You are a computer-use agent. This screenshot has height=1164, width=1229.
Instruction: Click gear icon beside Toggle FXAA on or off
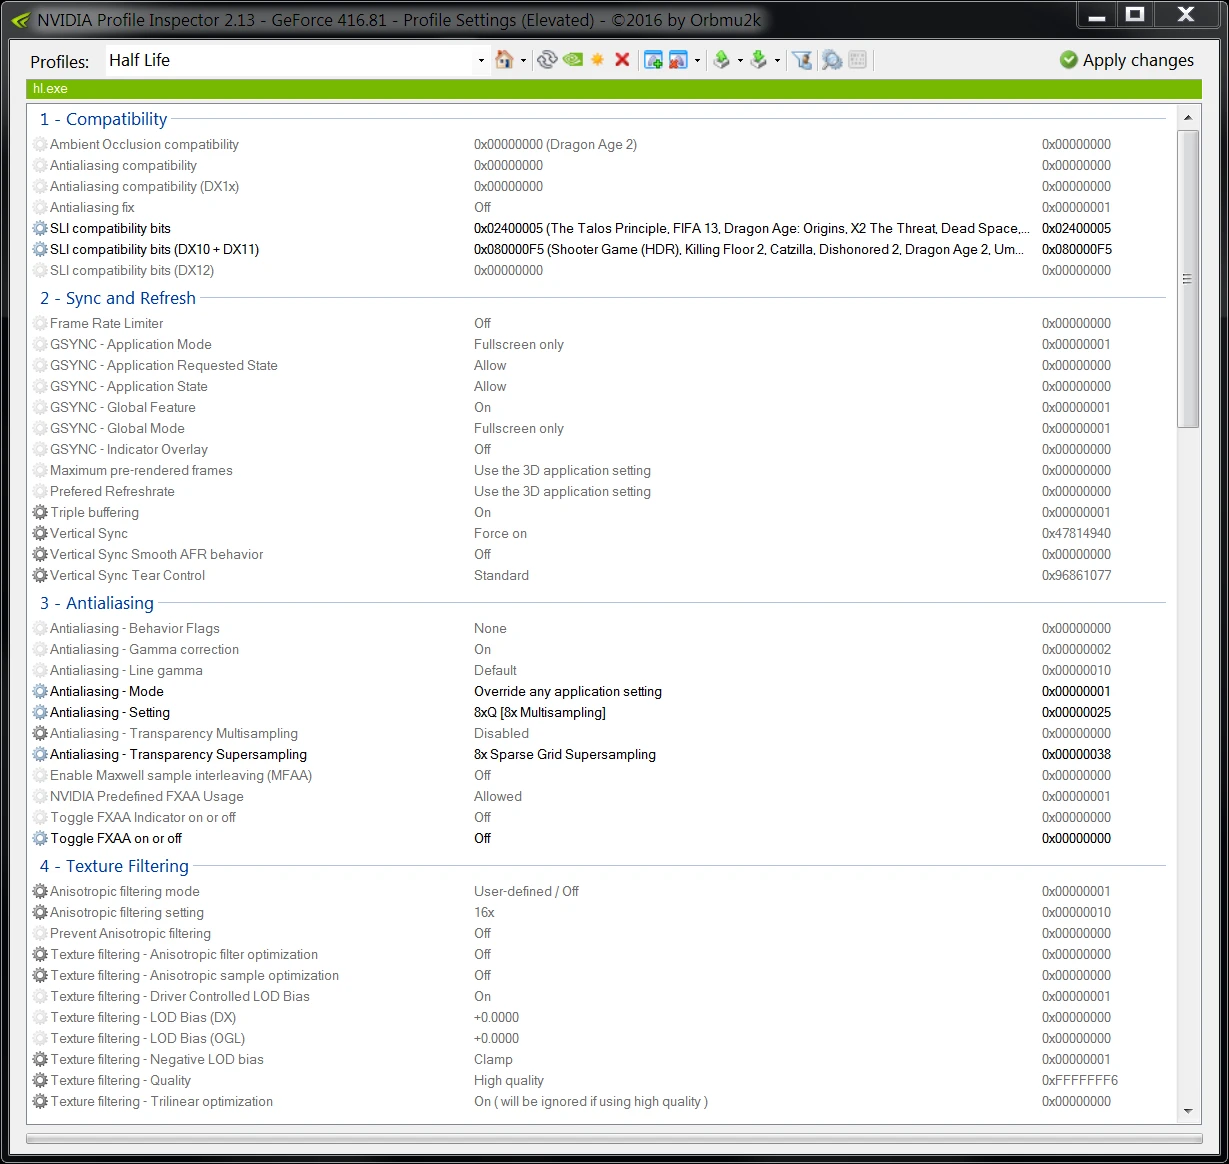[40, 838]
